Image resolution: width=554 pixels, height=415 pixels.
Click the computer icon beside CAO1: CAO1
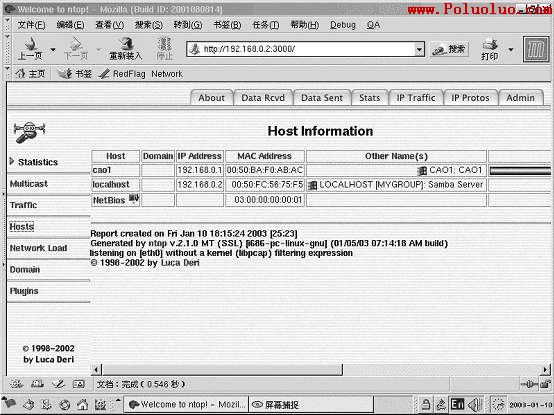point(422,171)
